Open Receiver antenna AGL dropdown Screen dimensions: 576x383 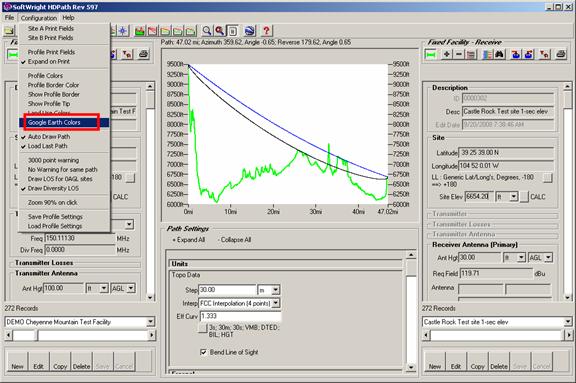[548, 258]
